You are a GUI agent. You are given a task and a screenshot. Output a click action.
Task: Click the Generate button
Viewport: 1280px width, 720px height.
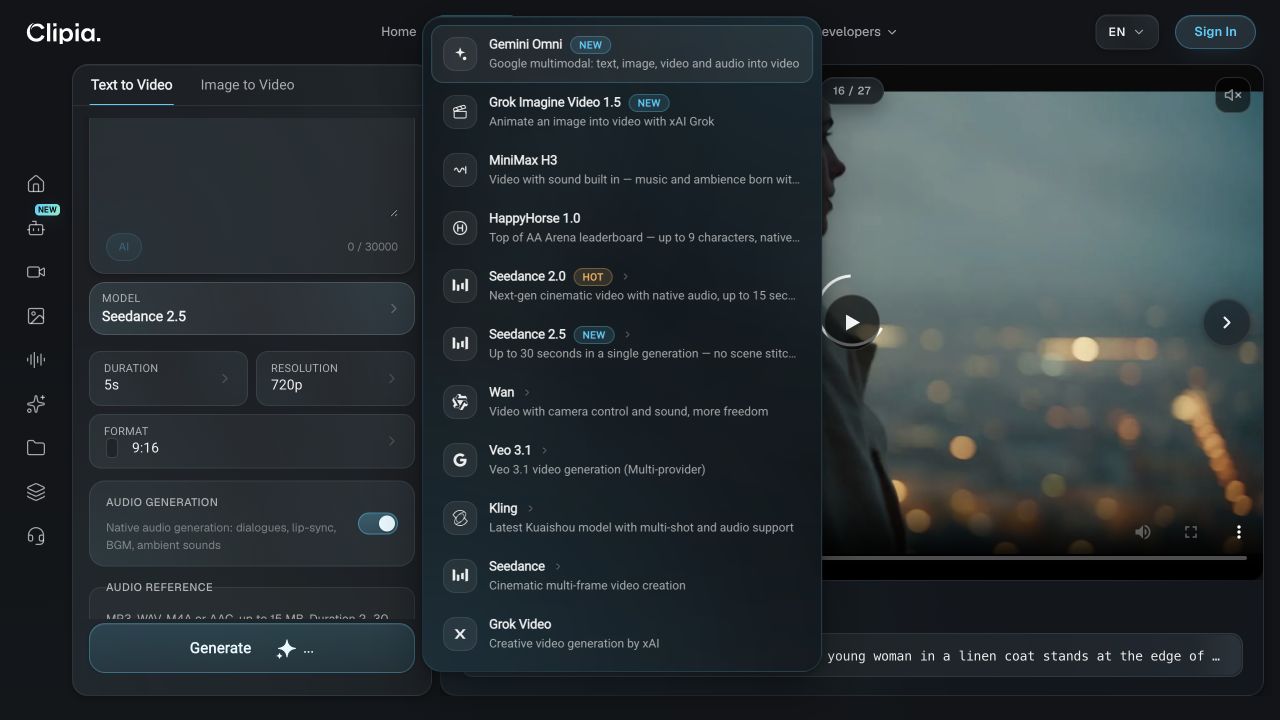tap(252, 648)
